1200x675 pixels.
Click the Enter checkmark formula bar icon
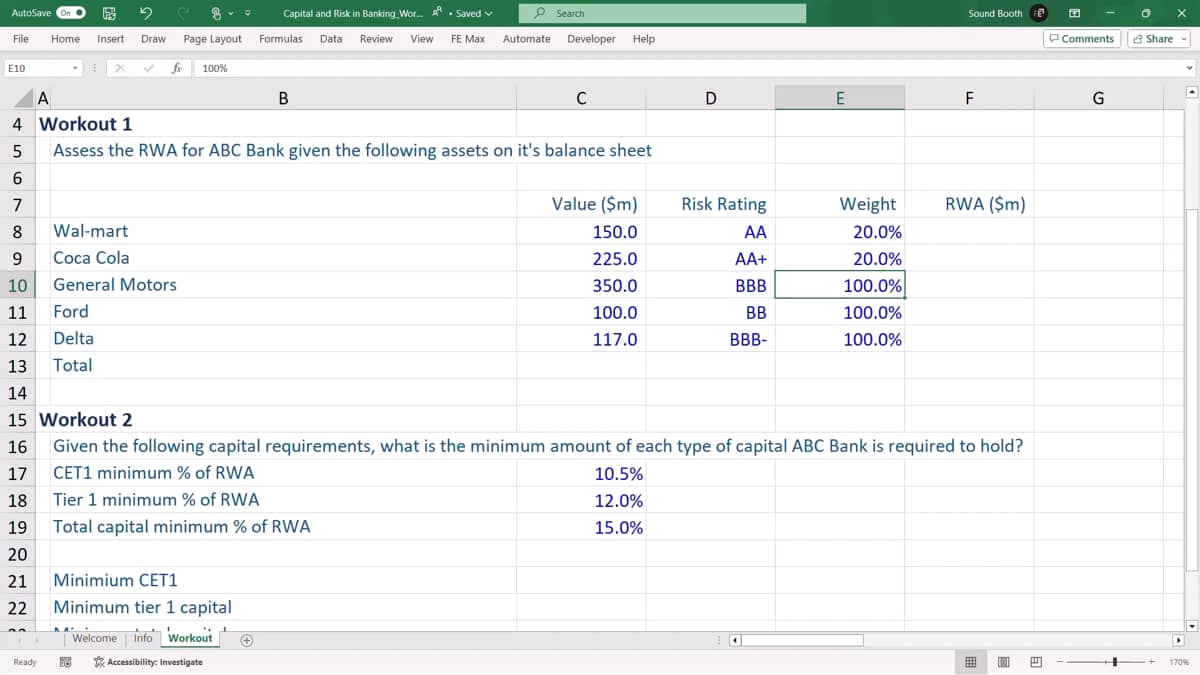pos(147,68)
